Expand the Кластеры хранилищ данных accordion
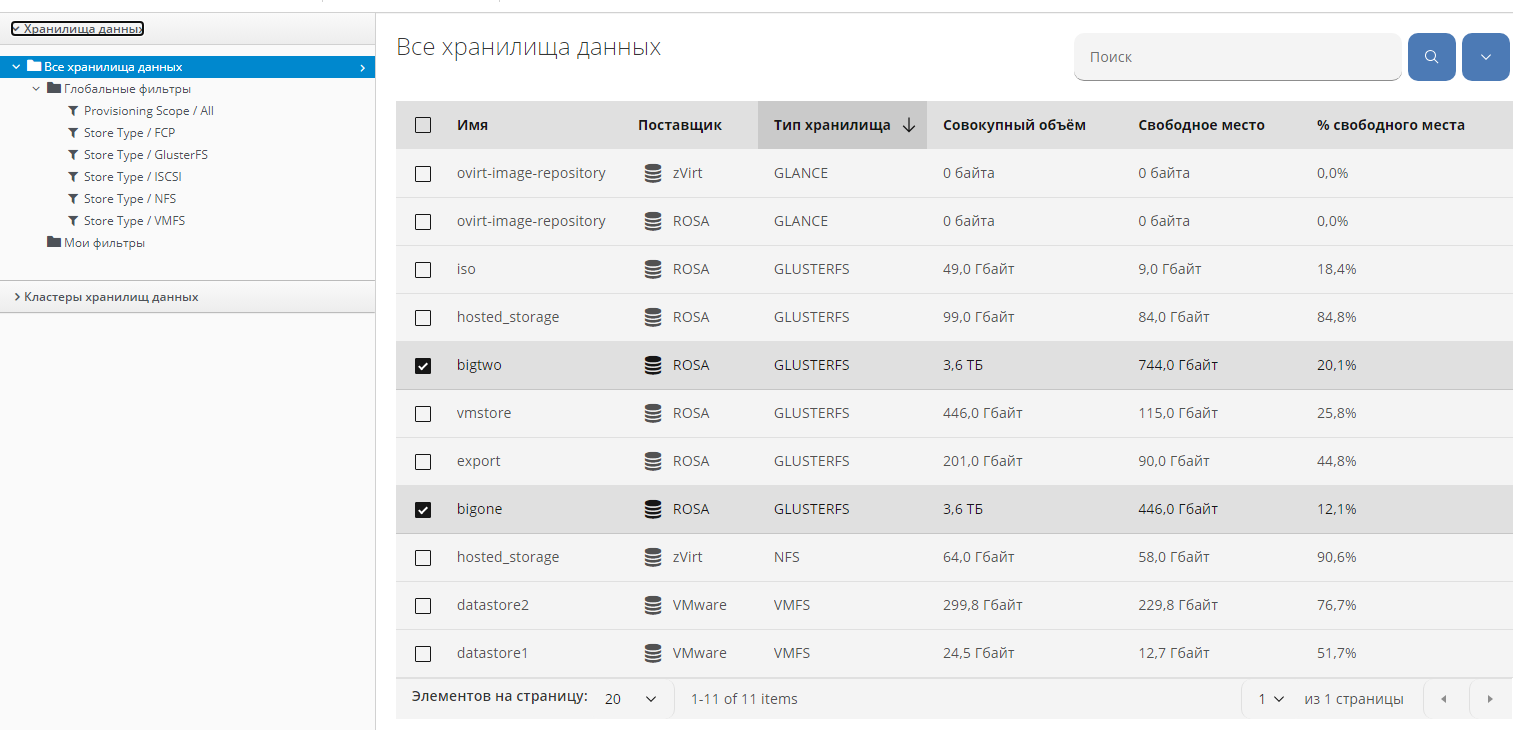1513x730 pixels. tap(111, 297)
